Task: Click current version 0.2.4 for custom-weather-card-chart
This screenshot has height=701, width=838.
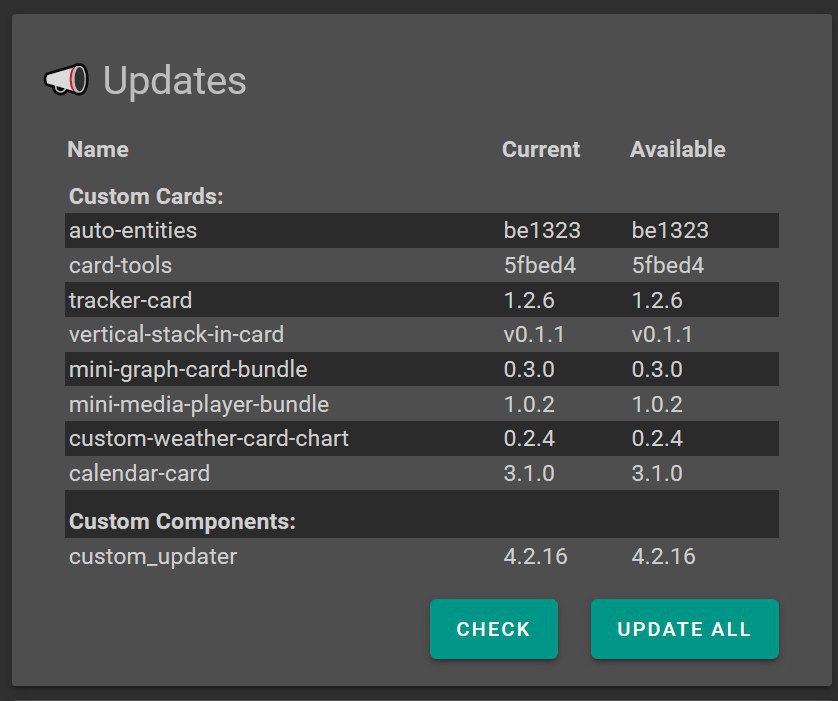Action: (x=529, y=439)
